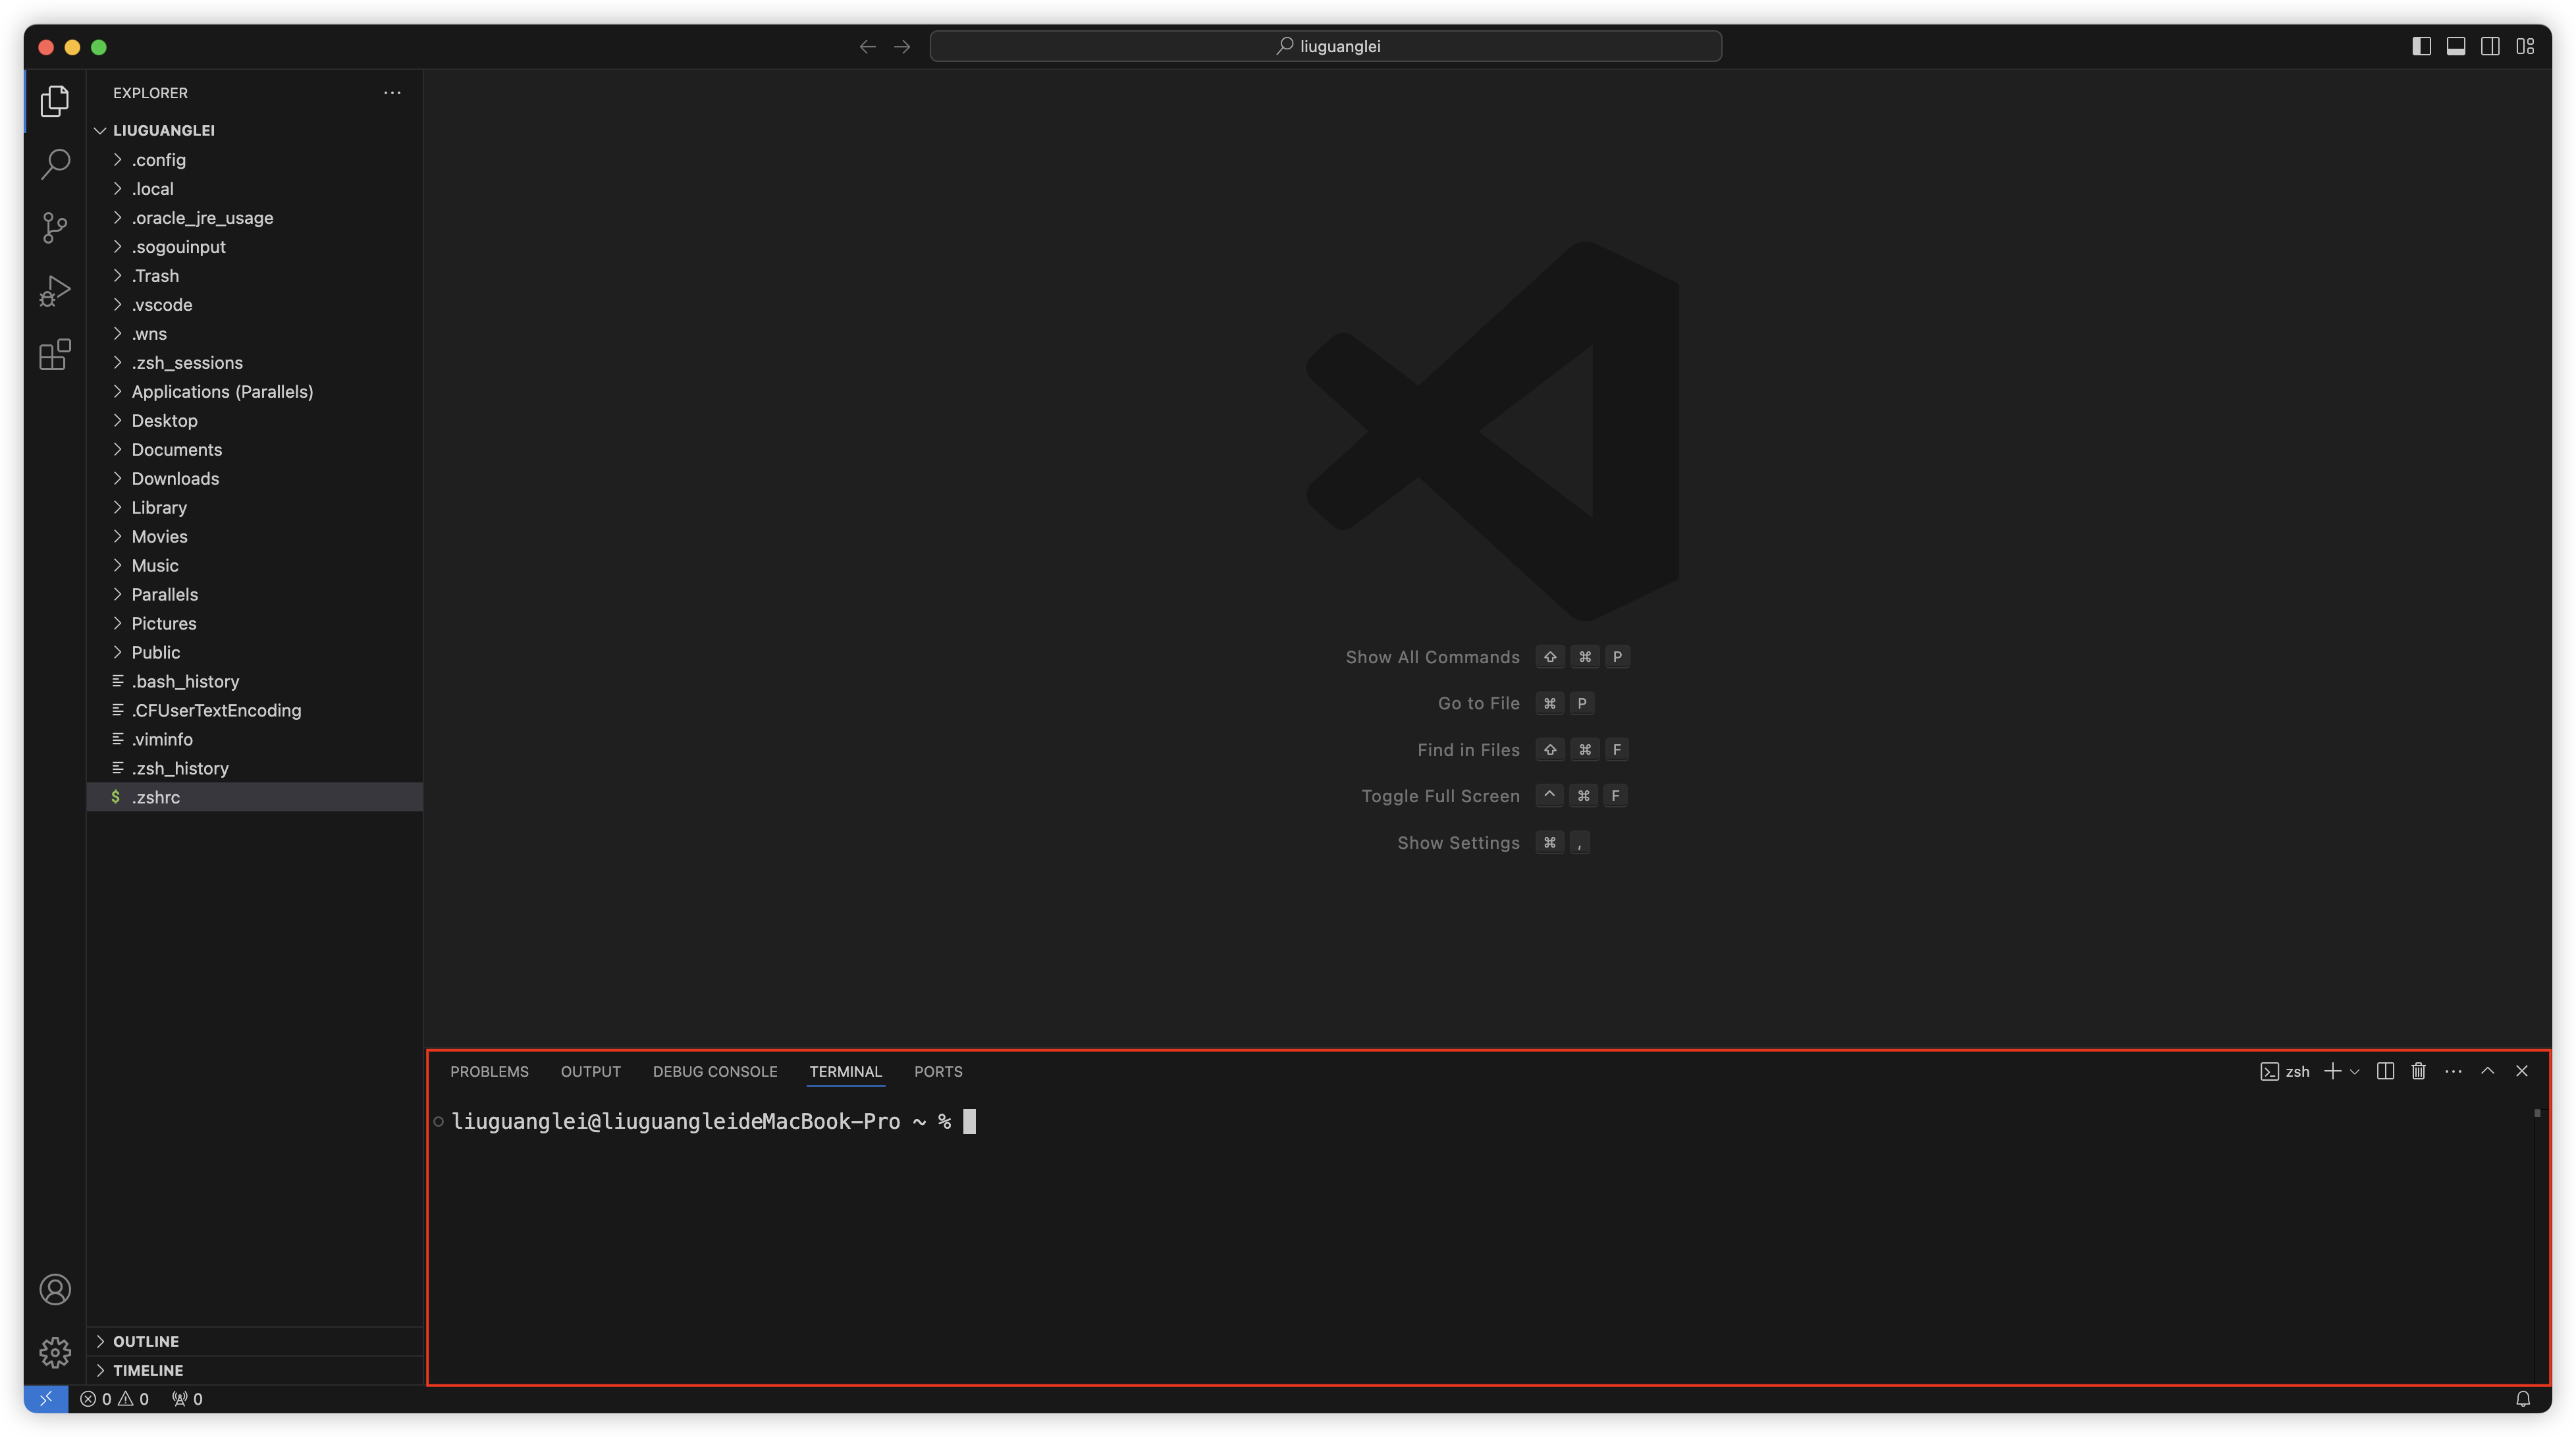The width and height of the screenshot is (2576, 1437).
Task: Switch to the PROBLEMS tab
Action: click(489, 1071)
